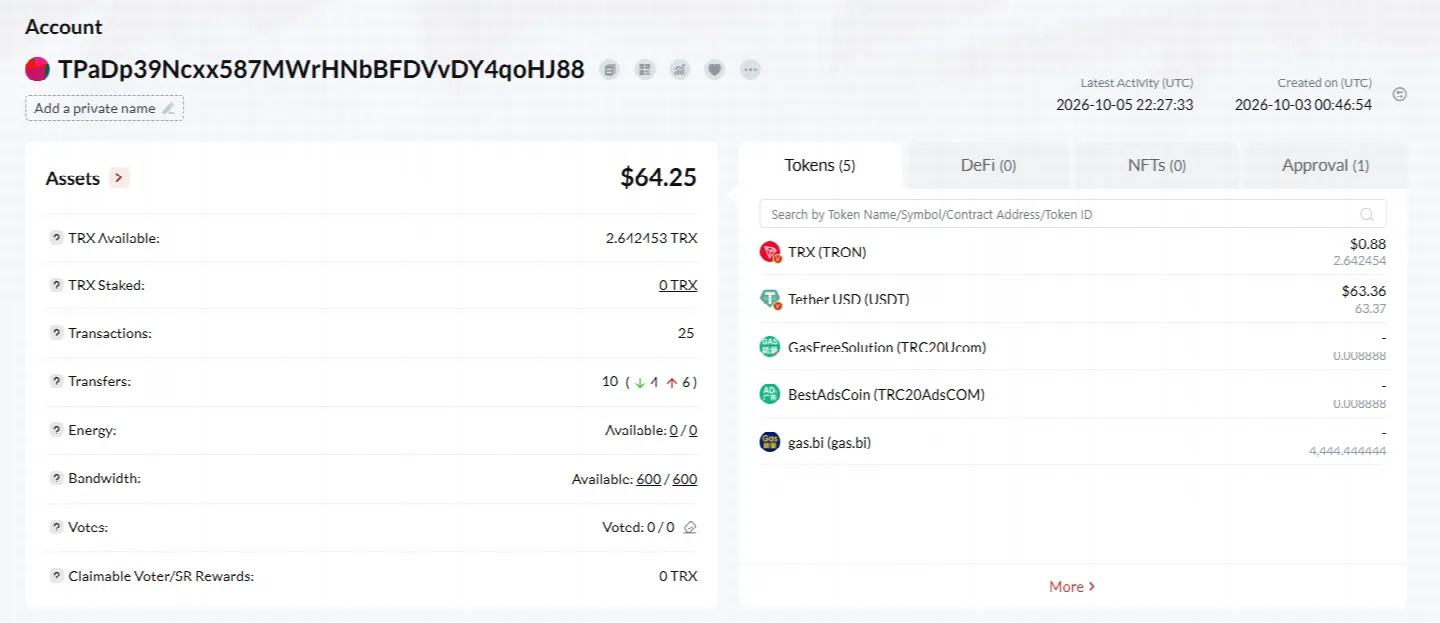Open the account analytics chart icon
1440x623 pixels.
coord(680,69)
